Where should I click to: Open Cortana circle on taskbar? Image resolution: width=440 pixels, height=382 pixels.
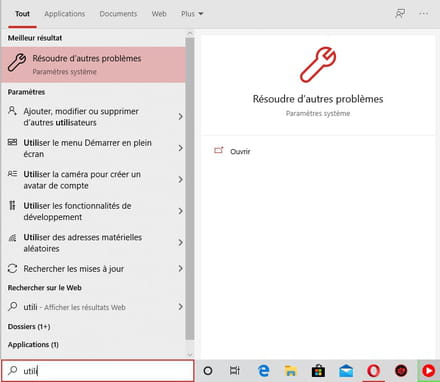[x=208, y=371]
